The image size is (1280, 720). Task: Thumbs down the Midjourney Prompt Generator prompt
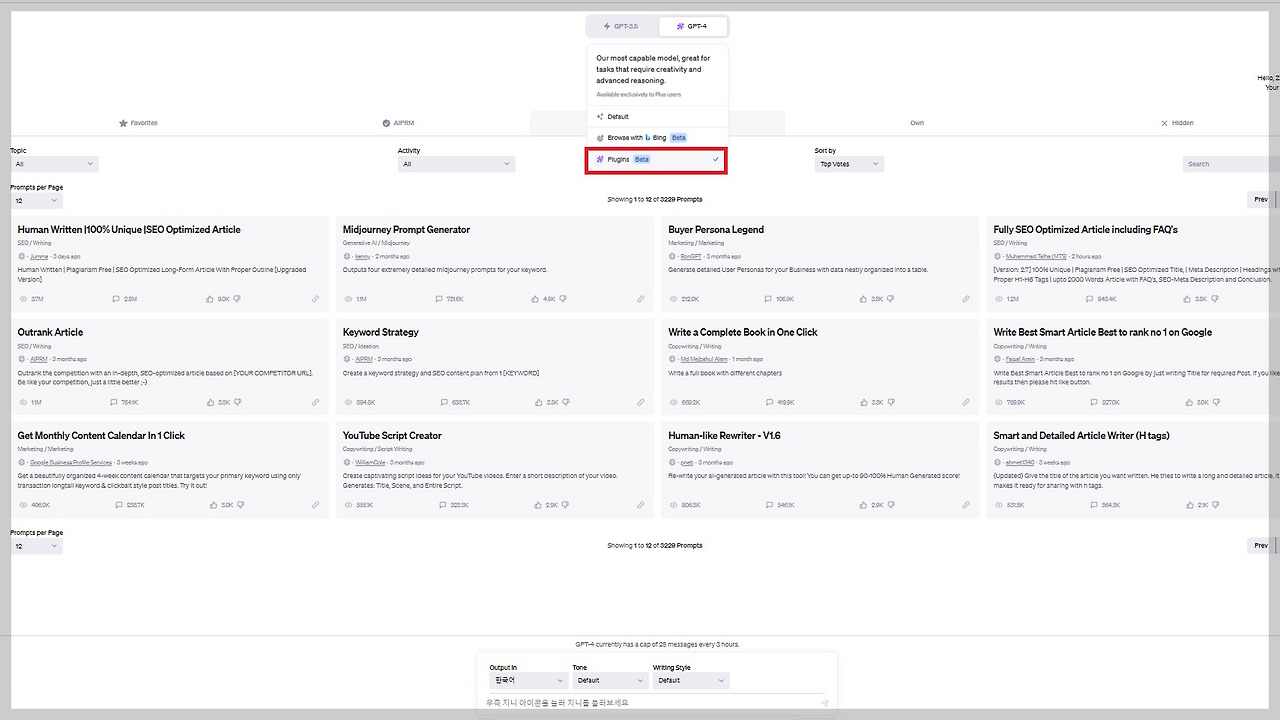pos(563,299)
